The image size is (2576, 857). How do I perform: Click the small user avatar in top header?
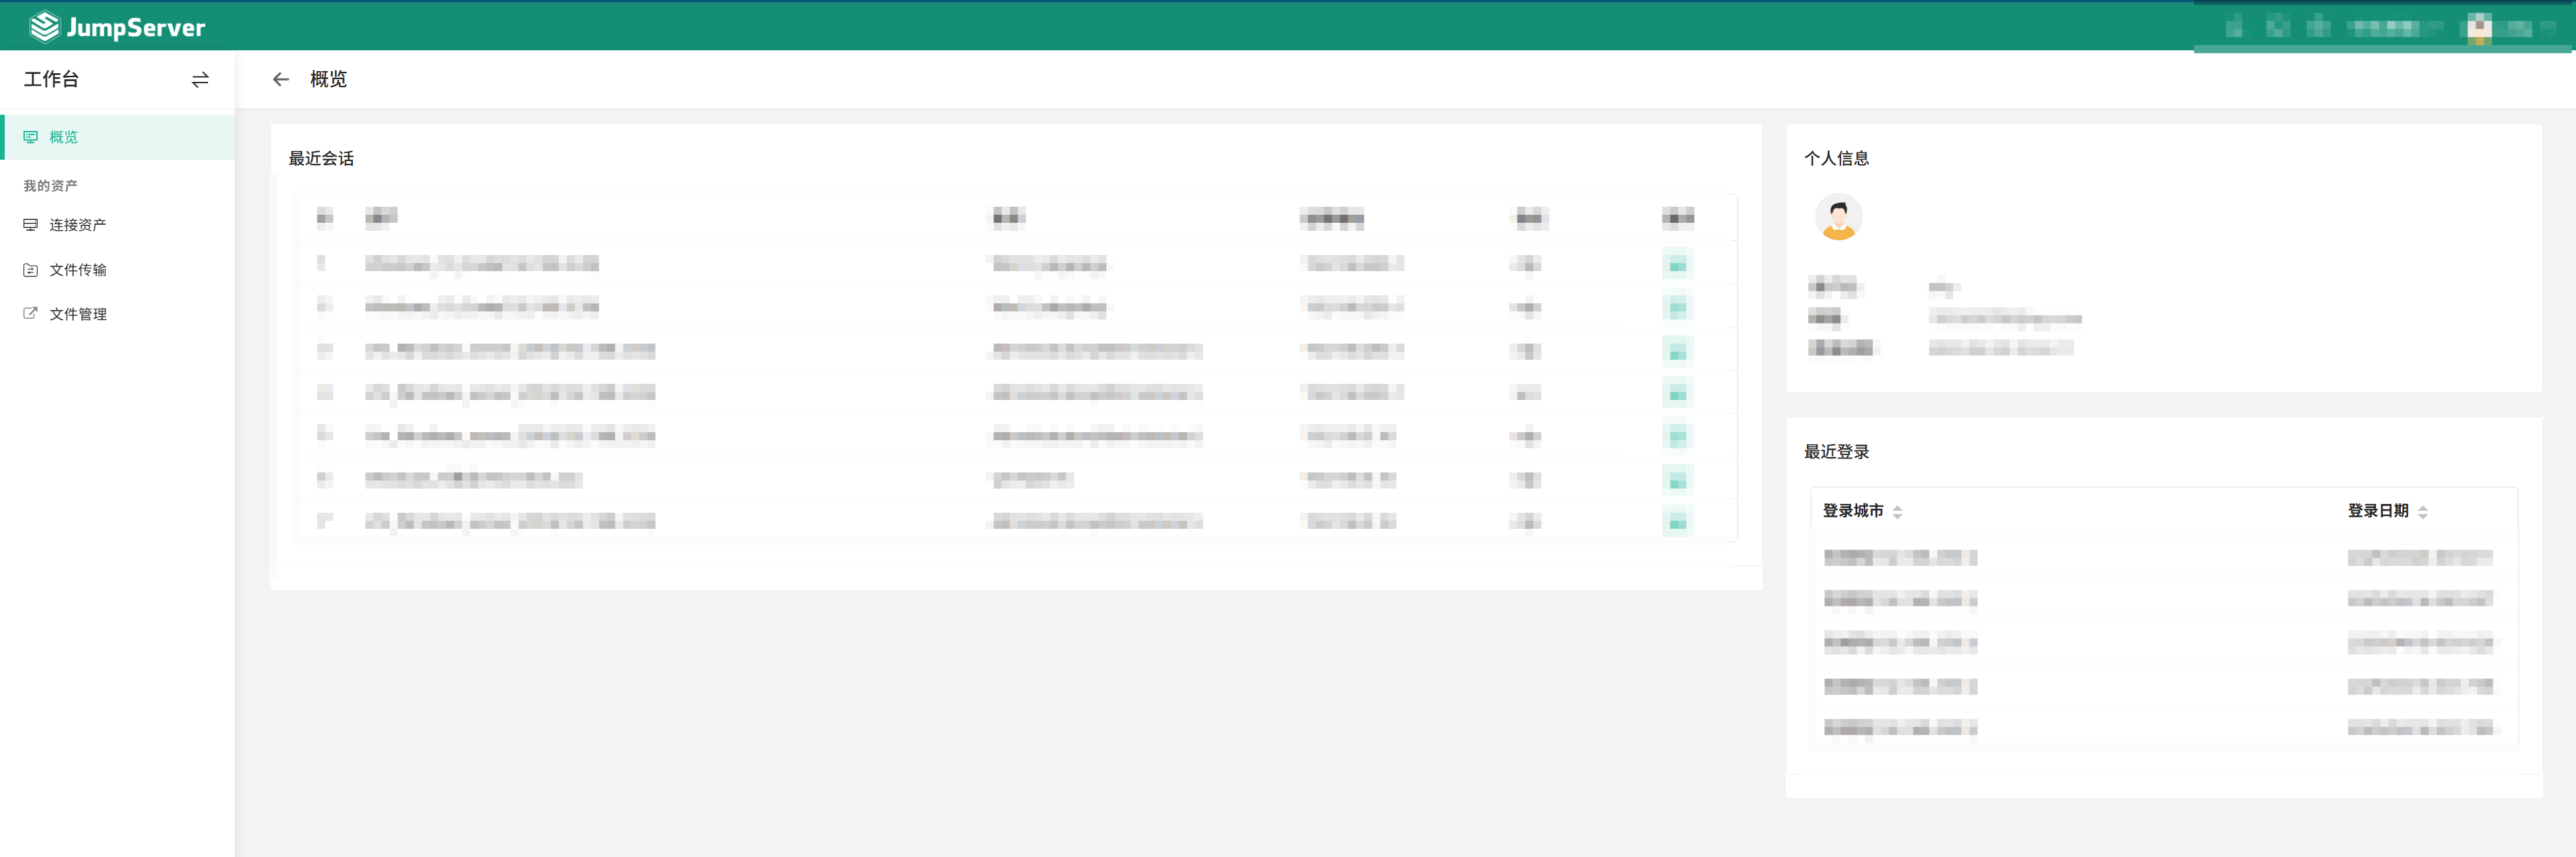[x=2479, y=27]
